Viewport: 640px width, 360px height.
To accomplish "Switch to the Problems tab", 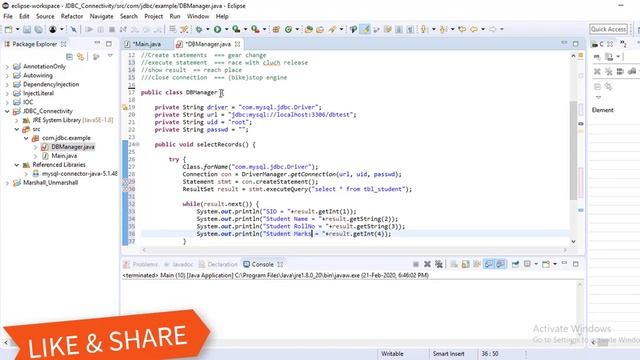I will pyautogui.click(x=140, y=264).
